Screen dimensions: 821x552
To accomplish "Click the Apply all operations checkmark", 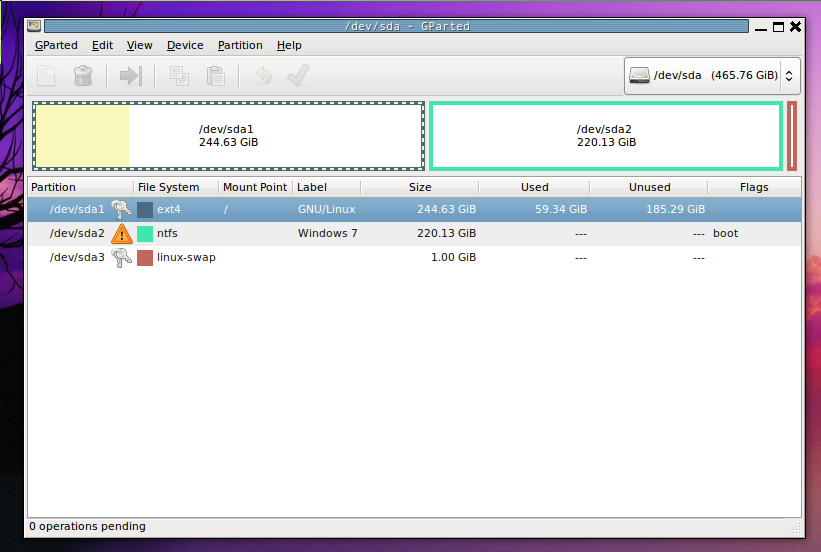I will click(x=298, y=75).
